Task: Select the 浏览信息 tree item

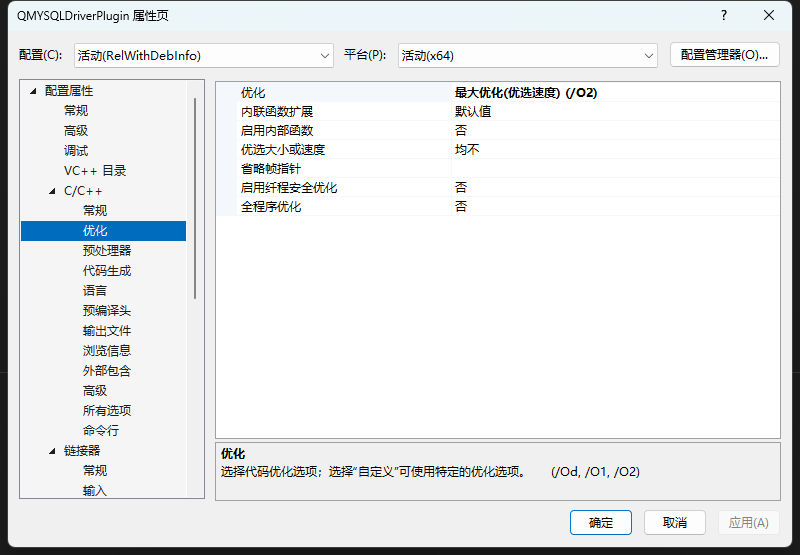Action: [107, 350]
